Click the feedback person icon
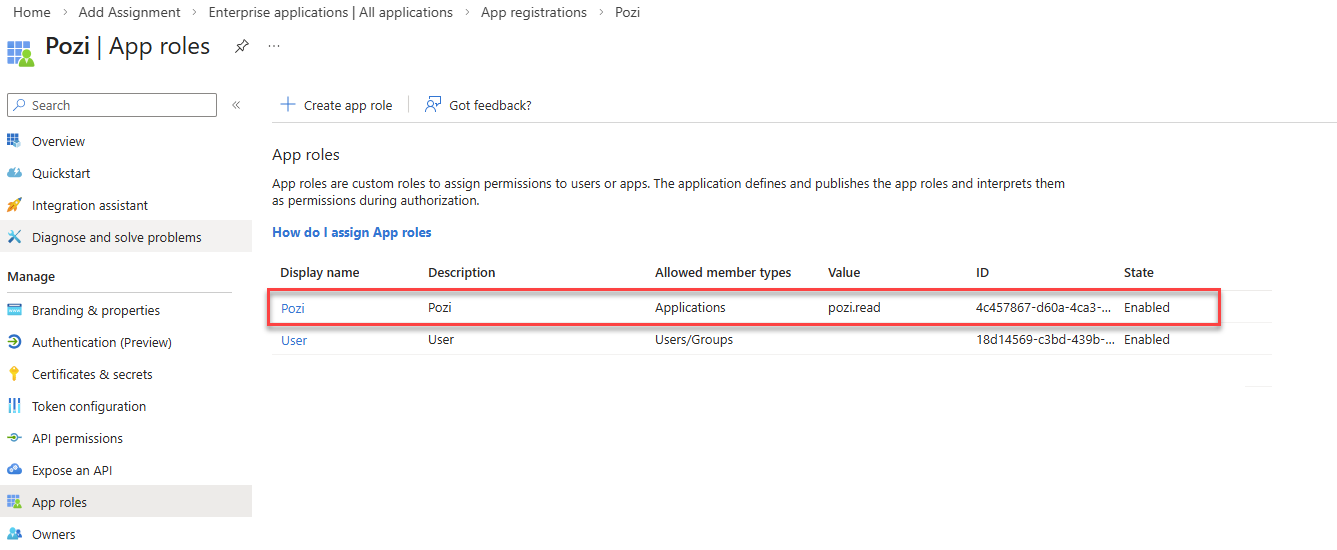Viewport: 1337px width, 550px height. click(x=433, y=105)
